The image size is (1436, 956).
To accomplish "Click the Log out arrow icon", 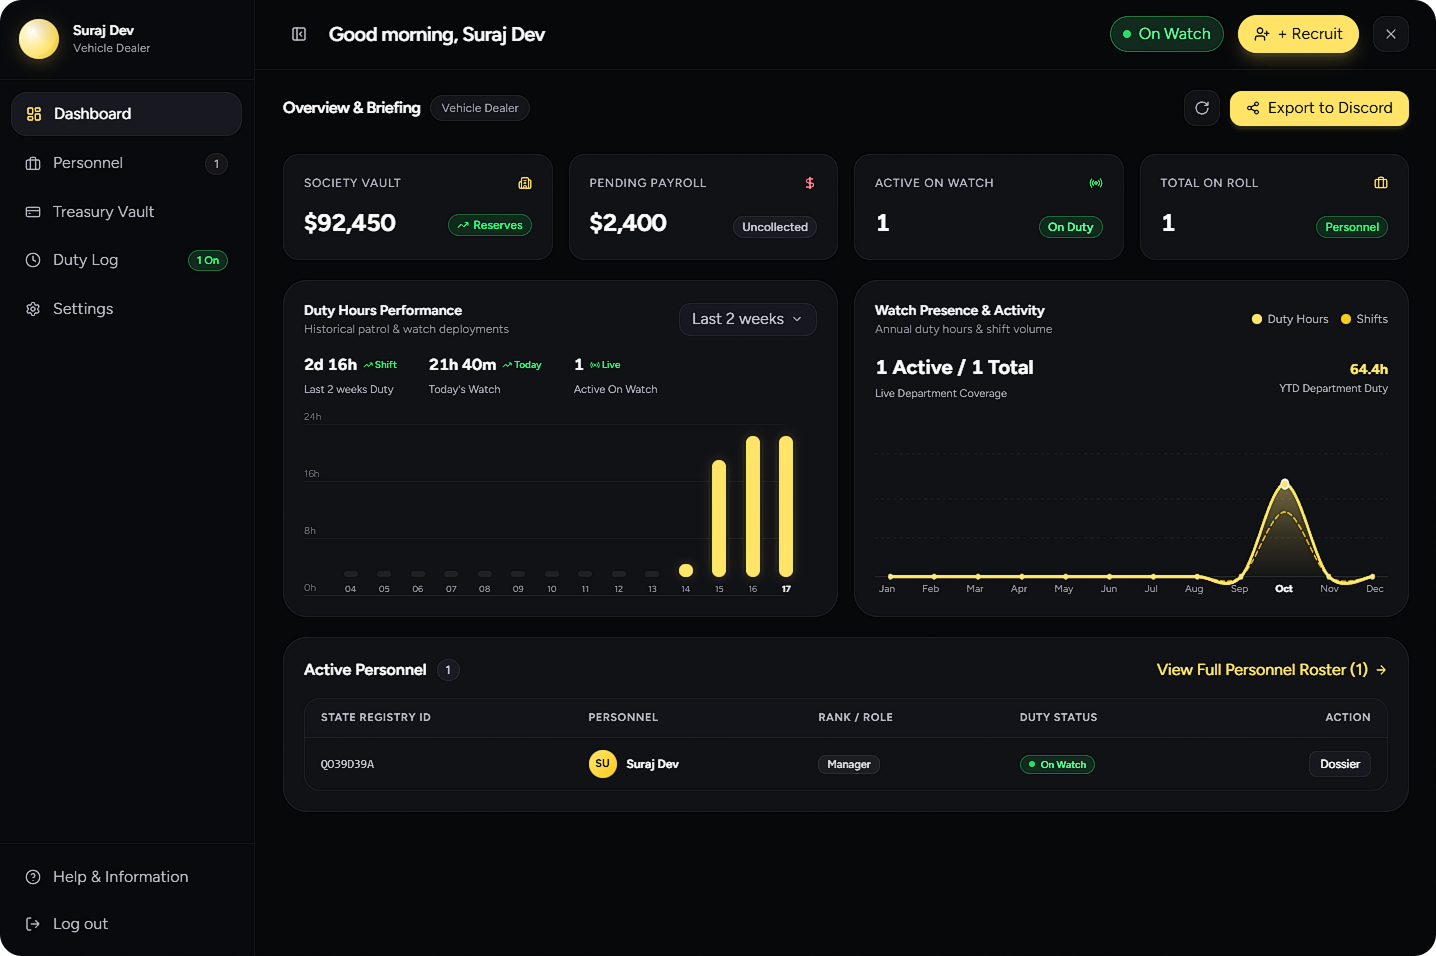I will 33,924.
